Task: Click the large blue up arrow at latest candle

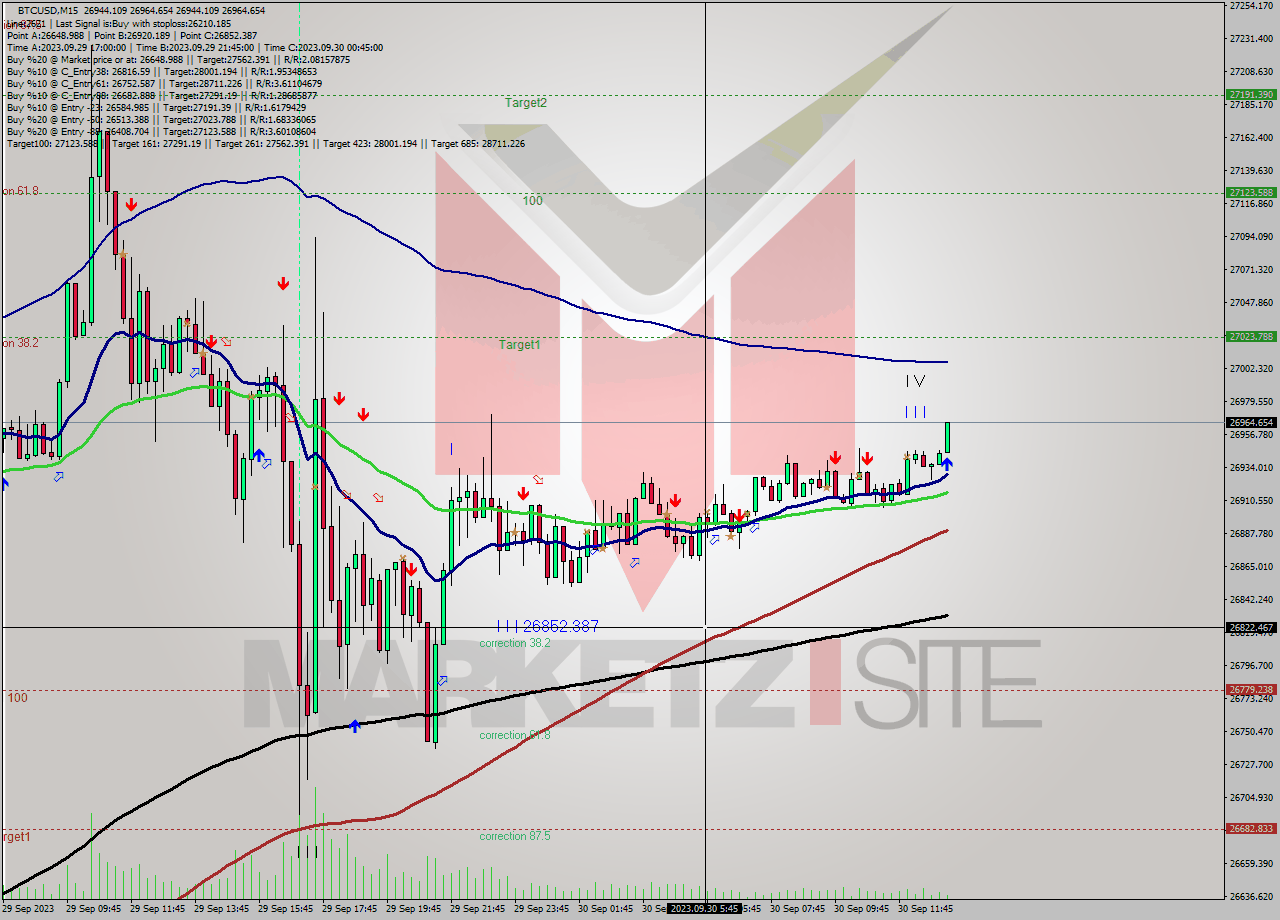Action: (946, 463)
